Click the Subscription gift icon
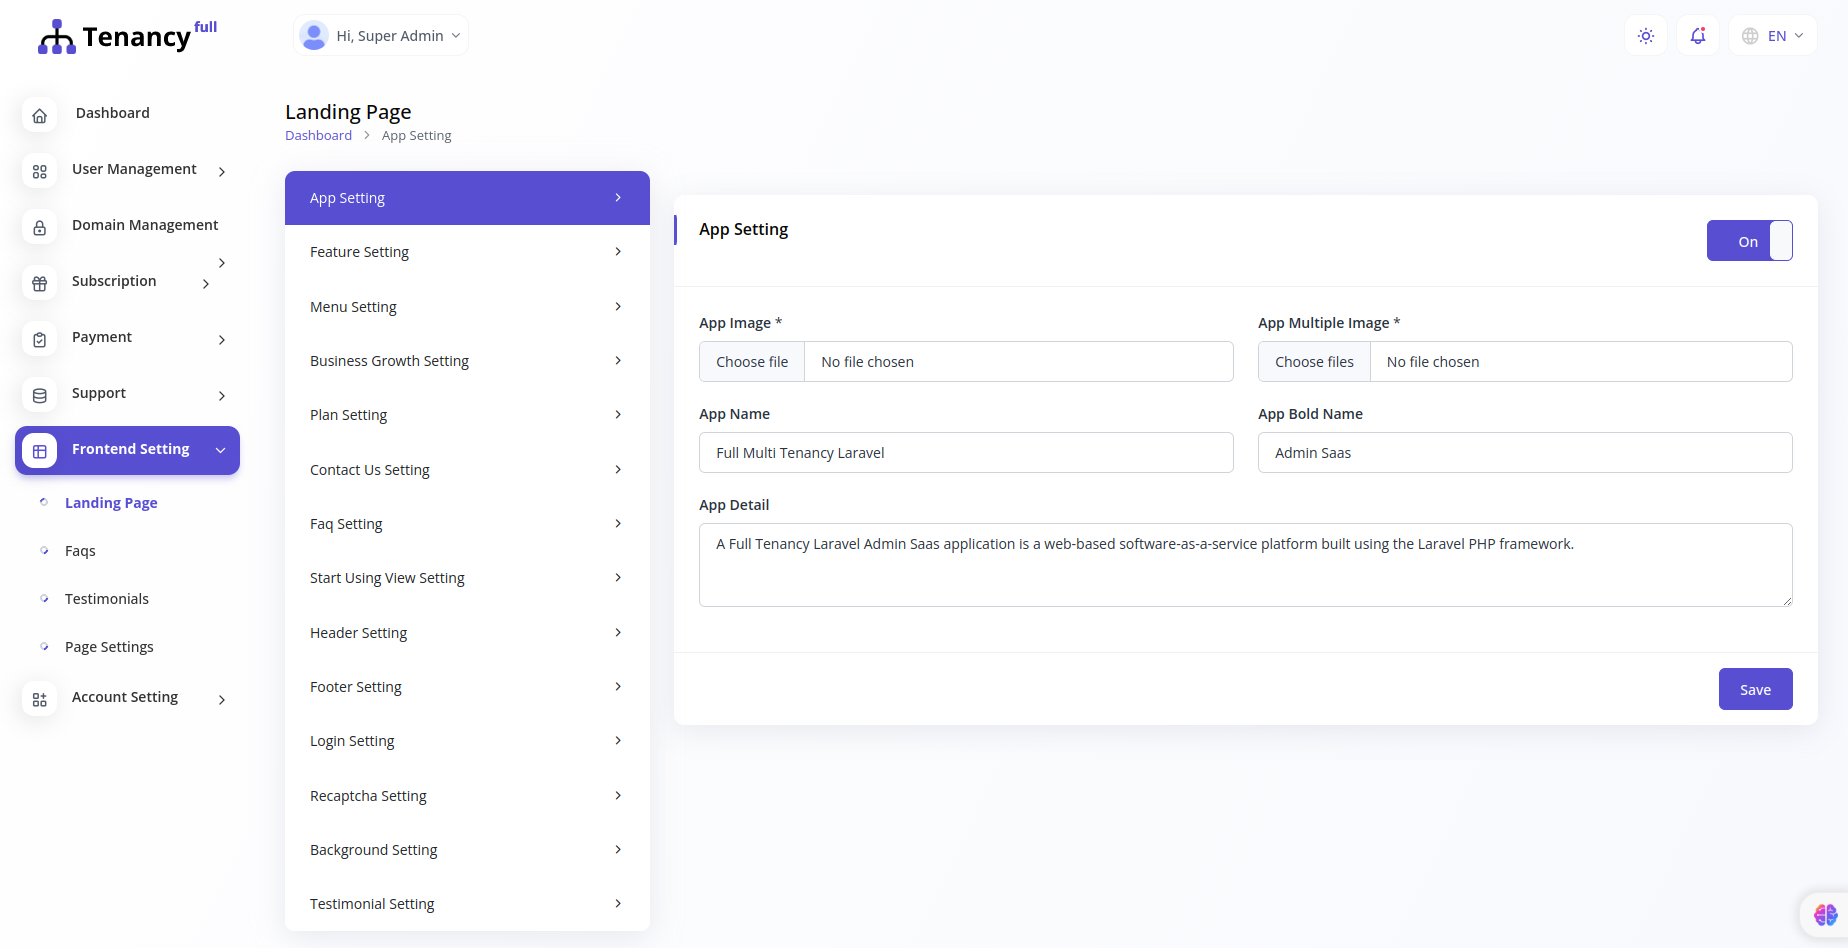The image size is (1848, 948). pos(39,283)
